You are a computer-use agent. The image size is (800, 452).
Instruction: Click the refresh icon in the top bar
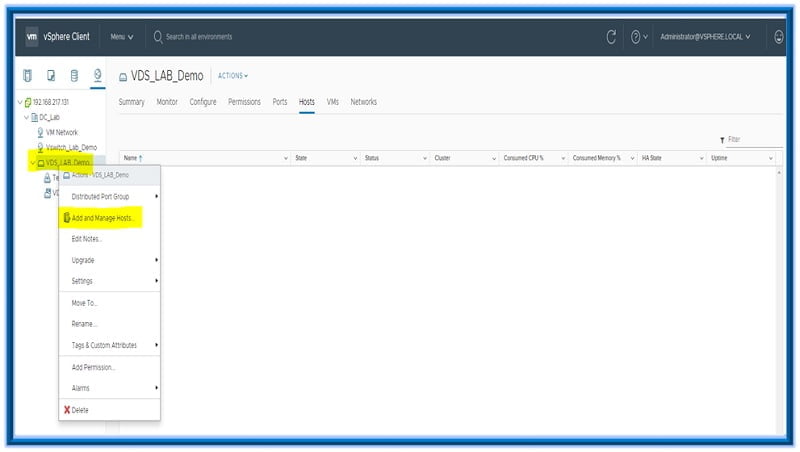click(x=611, y=37)
